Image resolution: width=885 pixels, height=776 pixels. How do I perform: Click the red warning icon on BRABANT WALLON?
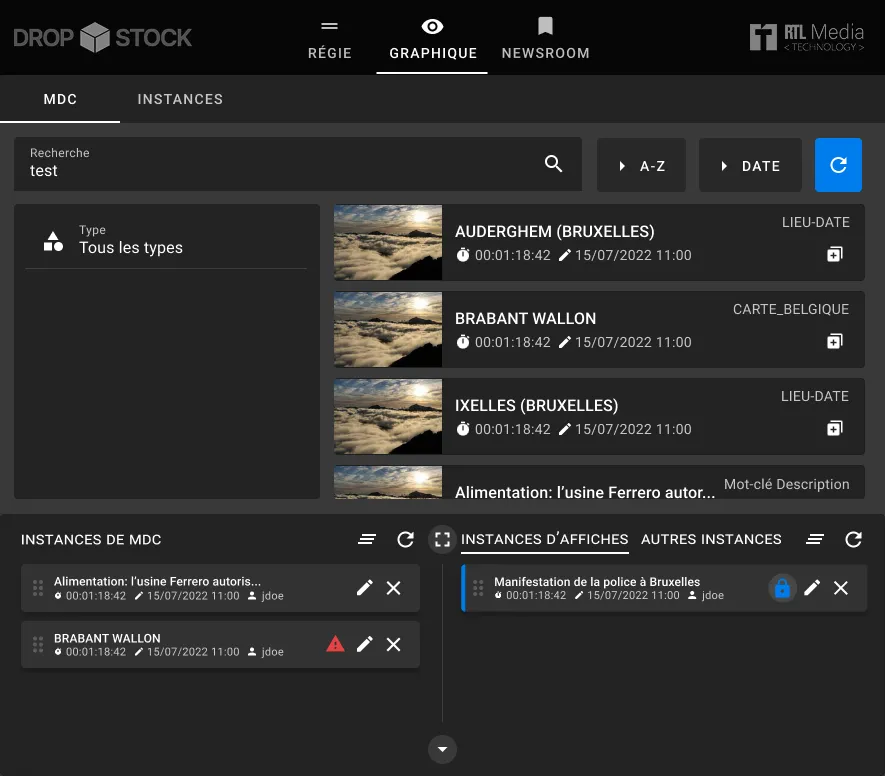click(x=336, y=645)
